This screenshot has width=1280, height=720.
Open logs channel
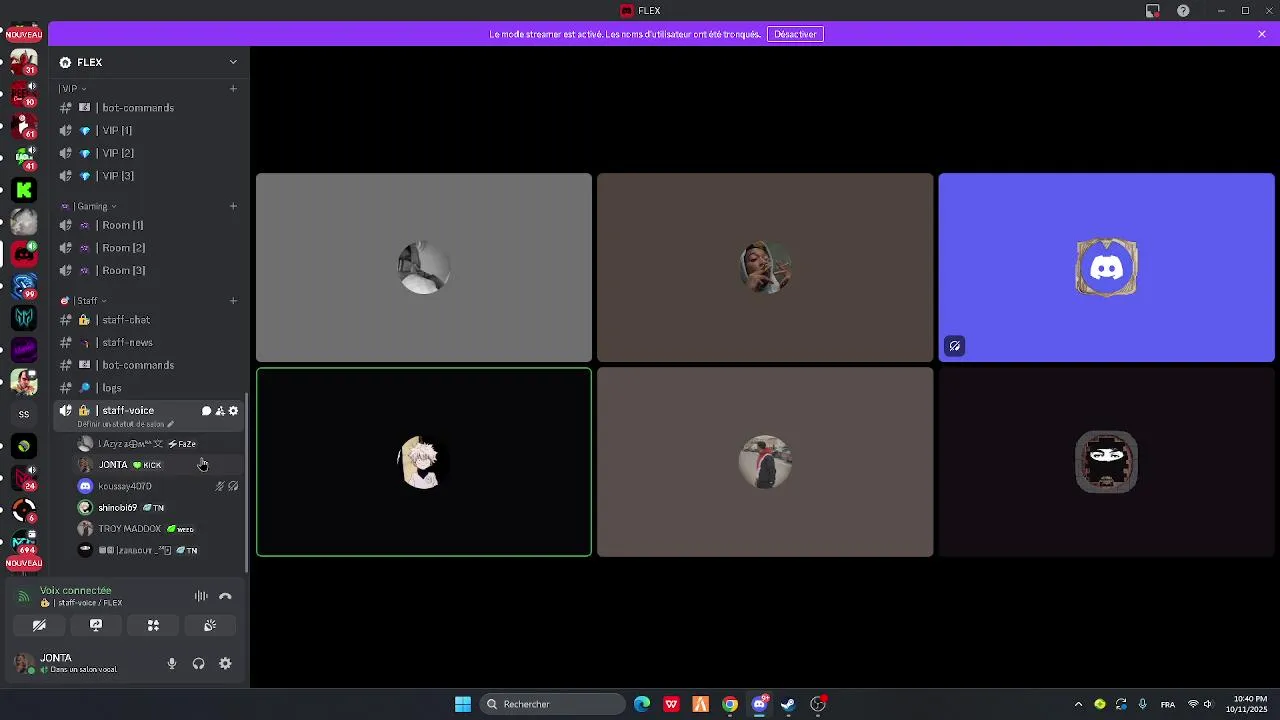[149, 388]
